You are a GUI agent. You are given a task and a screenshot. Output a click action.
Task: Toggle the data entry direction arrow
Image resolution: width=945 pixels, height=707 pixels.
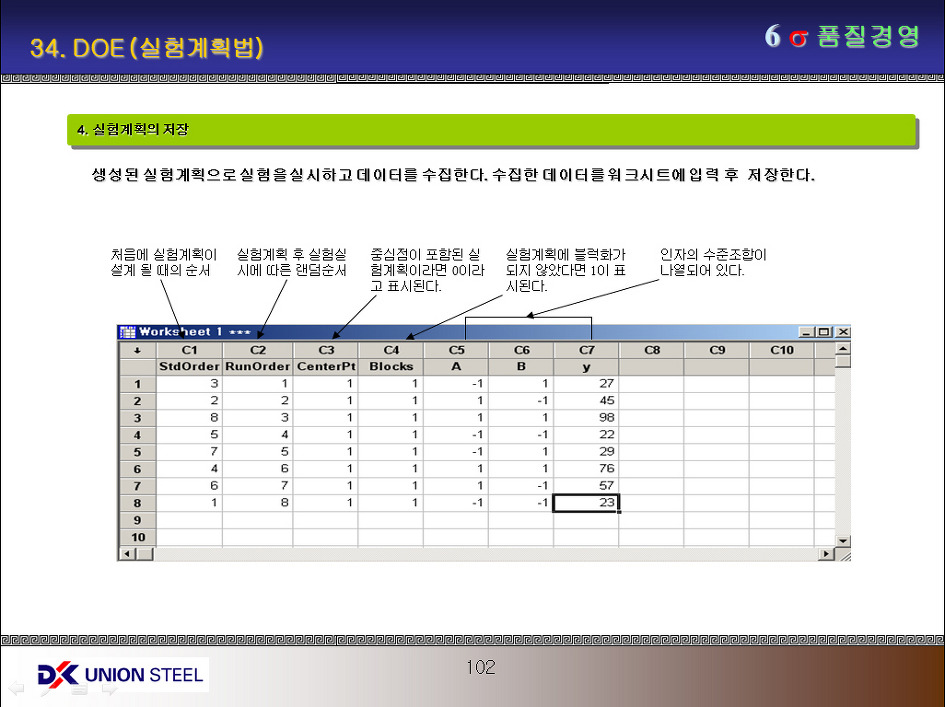(137, 350)
